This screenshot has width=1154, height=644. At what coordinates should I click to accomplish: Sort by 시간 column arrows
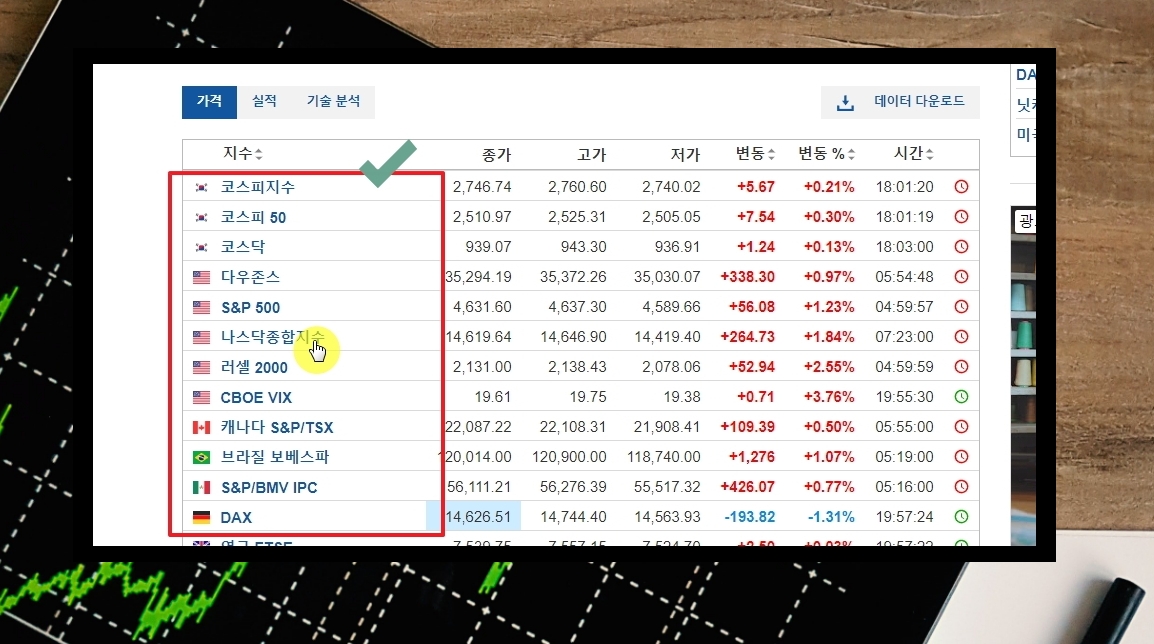tap(930, 154)
